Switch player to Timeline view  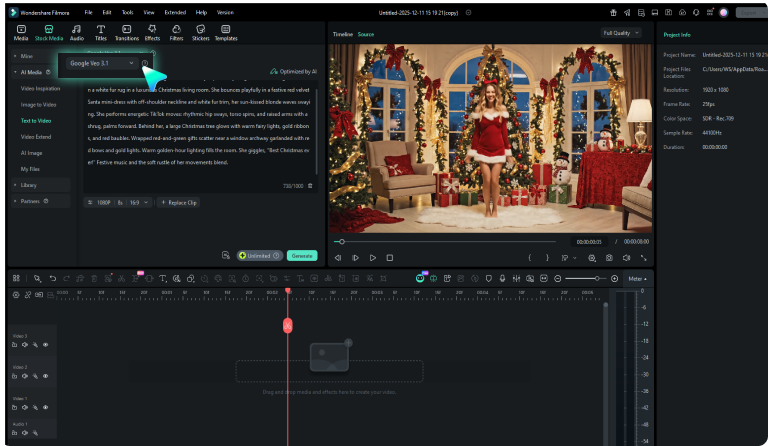click(343, 34)
